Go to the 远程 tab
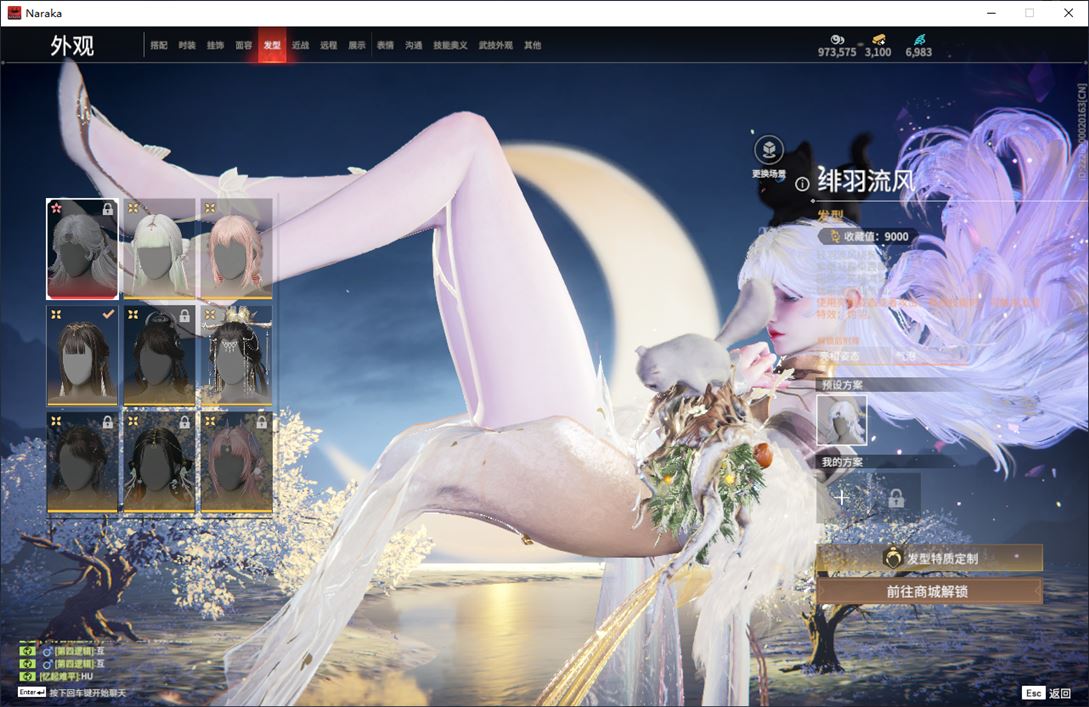The width and height of the screenshot is (1089, 707). tap(329, 45)
